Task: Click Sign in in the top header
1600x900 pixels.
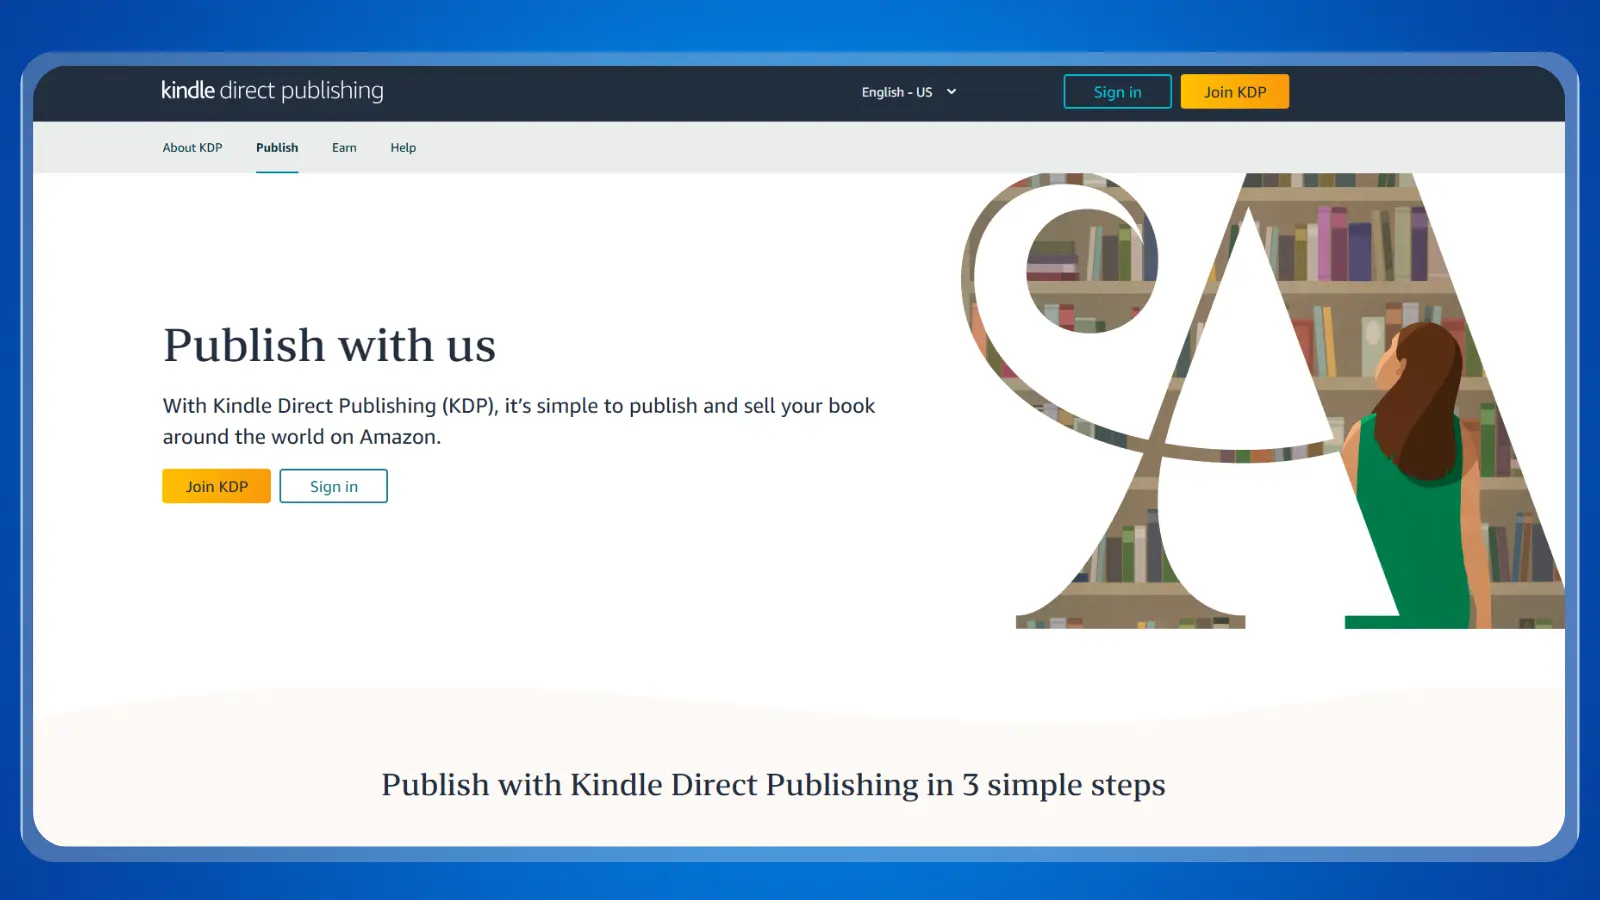Action: (1117, 92)
